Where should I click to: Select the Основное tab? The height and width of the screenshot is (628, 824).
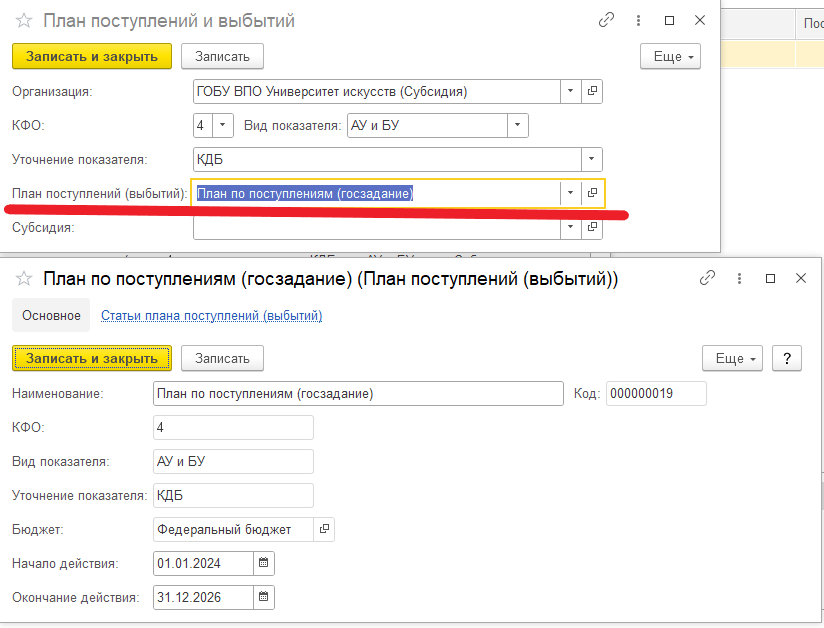coord(51,315)
